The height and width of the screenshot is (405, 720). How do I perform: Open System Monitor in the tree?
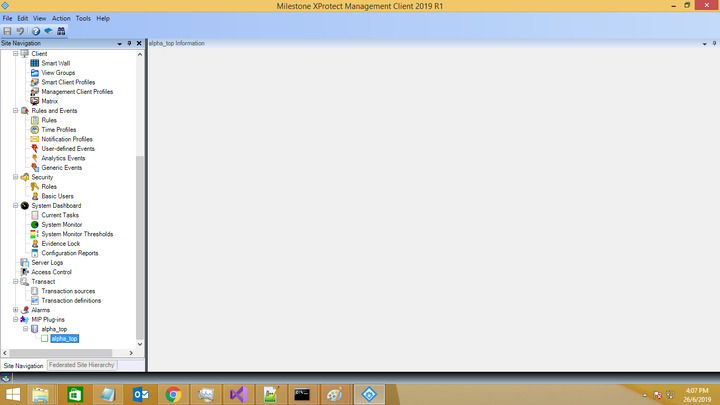(62, 224)
